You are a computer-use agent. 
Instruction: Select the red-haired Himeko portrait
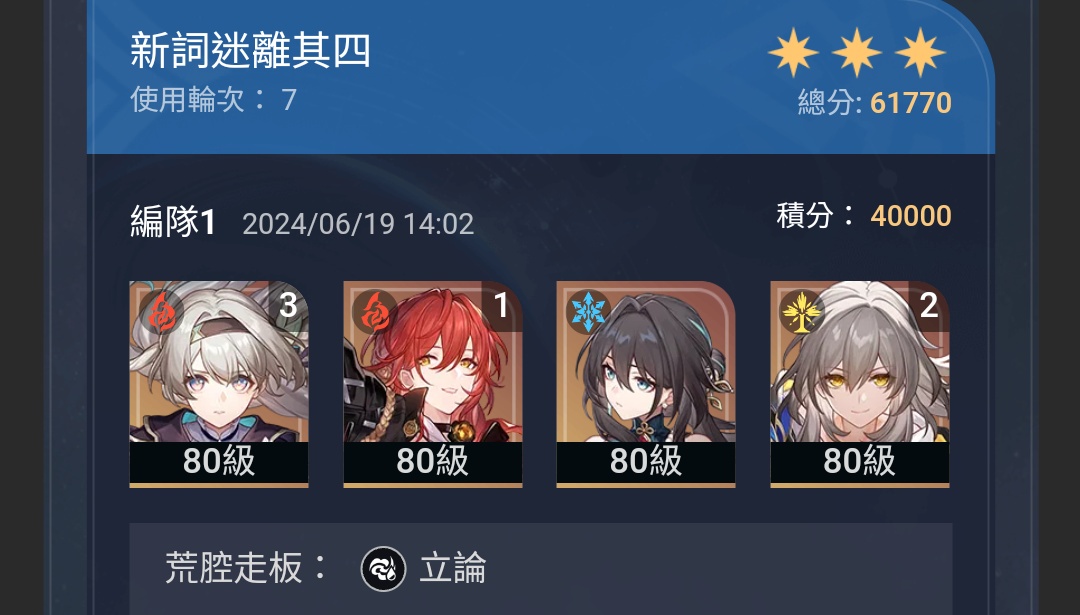pyautogui.click(x=433, y=384)
